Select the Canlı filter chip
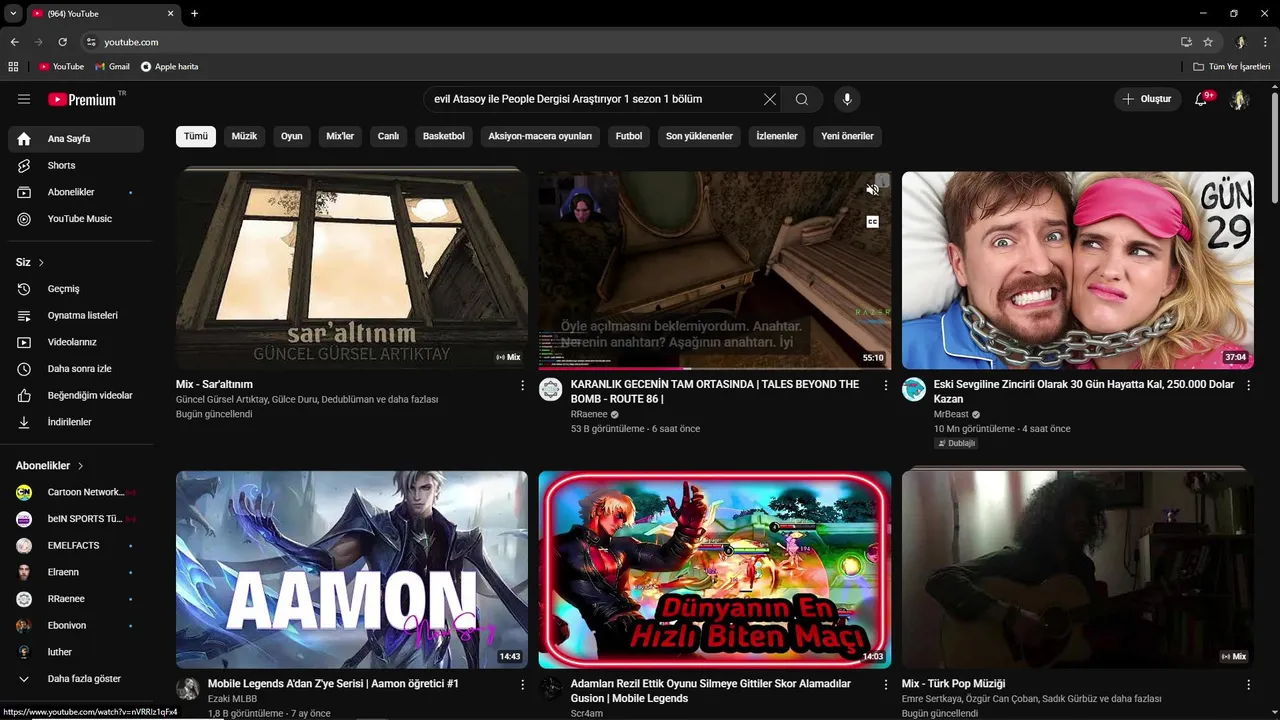The width and height of the screenshot is (1280, 720). tap(388, 136)
